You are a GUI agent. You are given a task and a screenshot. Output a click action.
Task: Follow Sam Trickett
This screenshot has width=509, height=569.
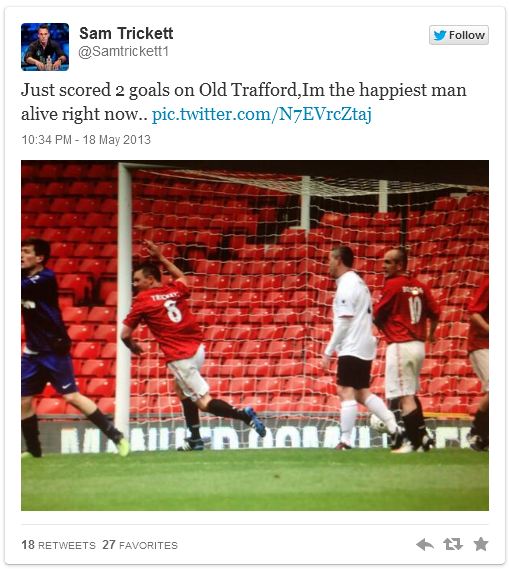[459, 35]
